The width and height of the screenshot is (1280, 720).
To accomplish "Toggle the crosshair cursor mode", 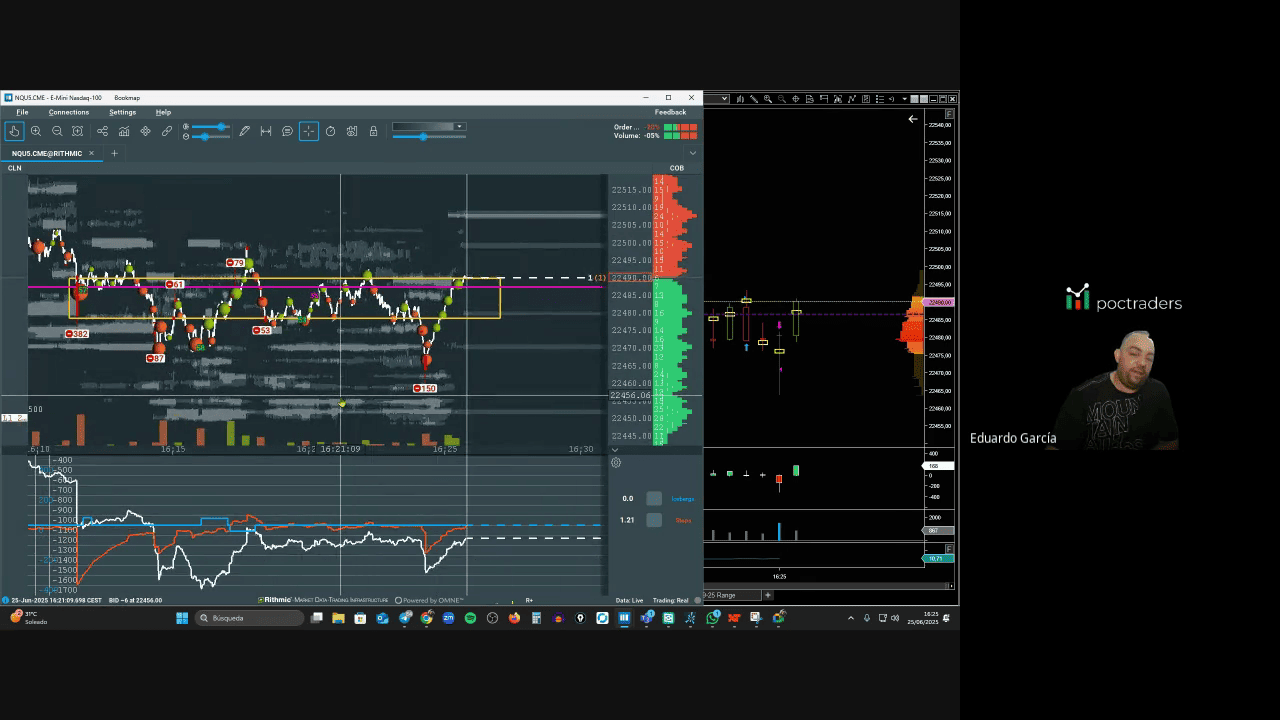I will (x=308, y=131).
